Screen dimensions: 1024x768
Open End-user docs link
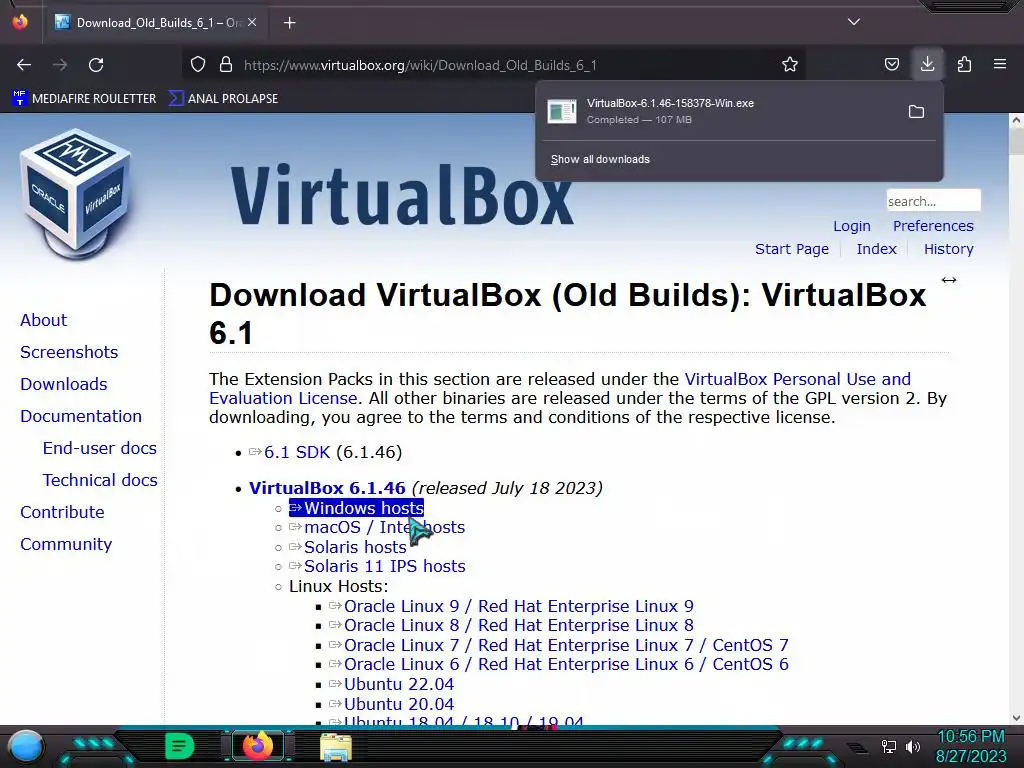tap(99, 448)
